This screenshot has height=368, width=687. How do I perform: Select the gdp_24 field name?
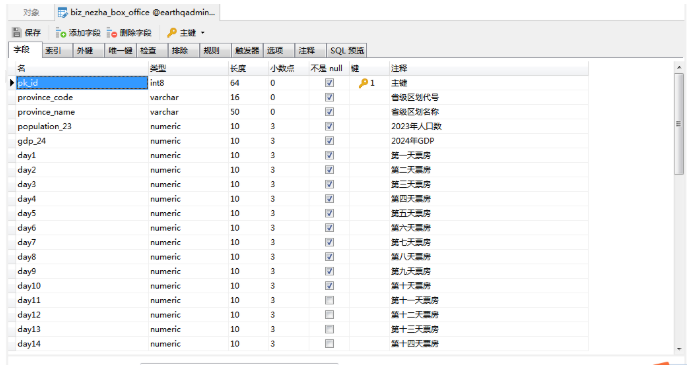(x=32, y=141)
